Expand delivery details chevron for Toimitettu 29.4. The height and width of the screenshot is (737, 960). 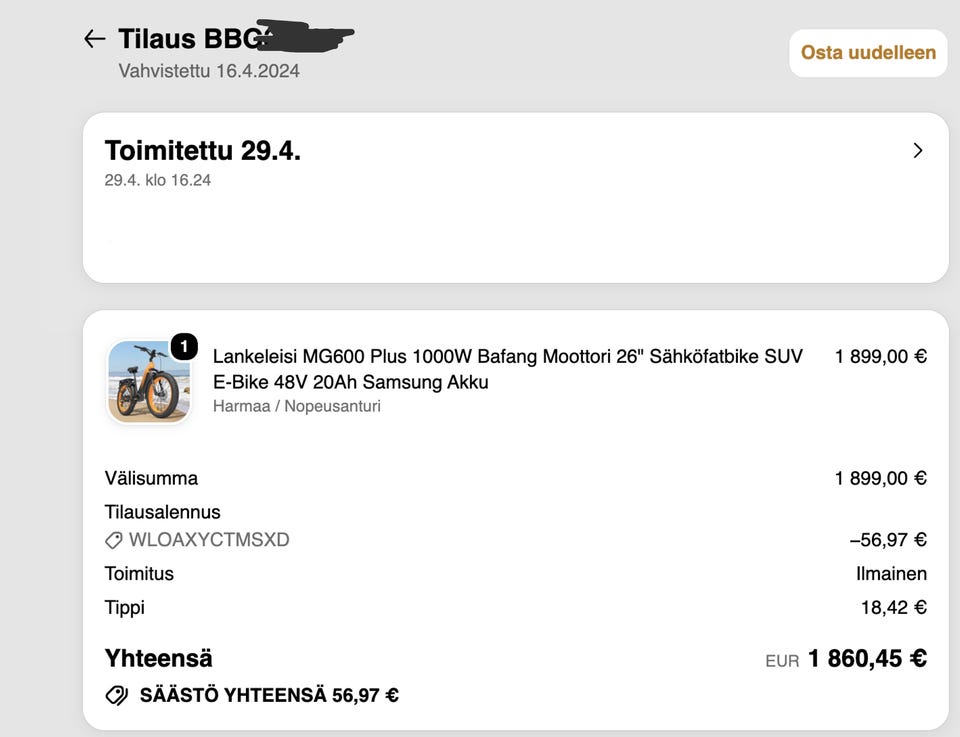(917, 151)
